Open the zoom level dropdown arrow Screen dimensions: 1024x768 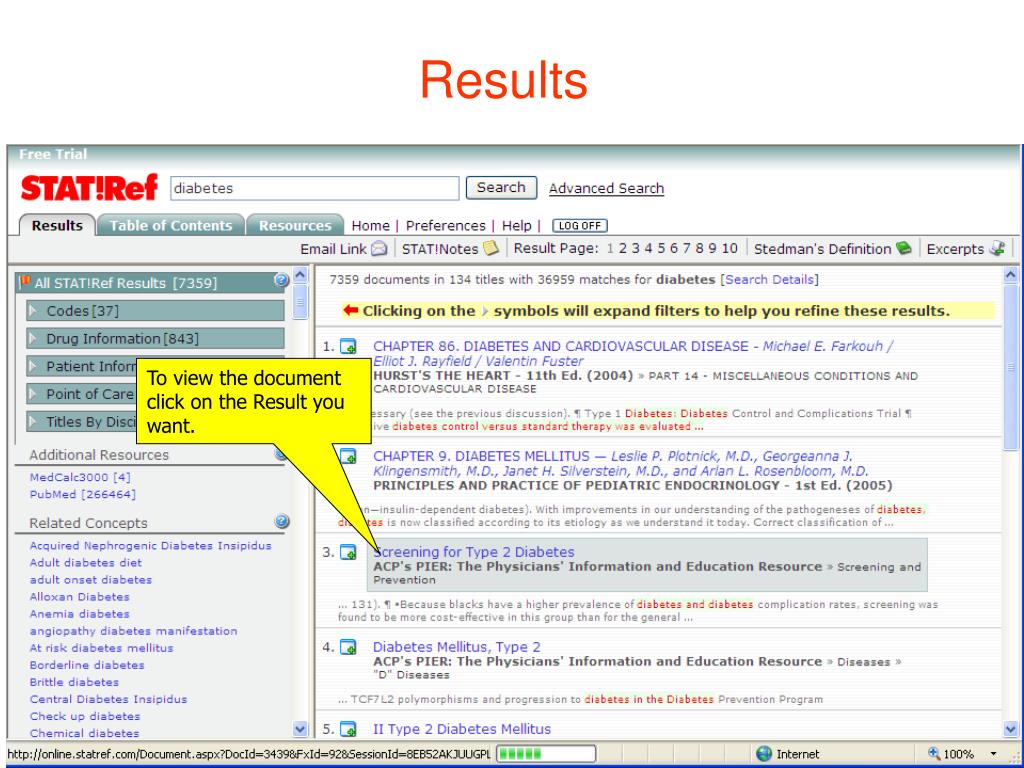click(995, 754)
